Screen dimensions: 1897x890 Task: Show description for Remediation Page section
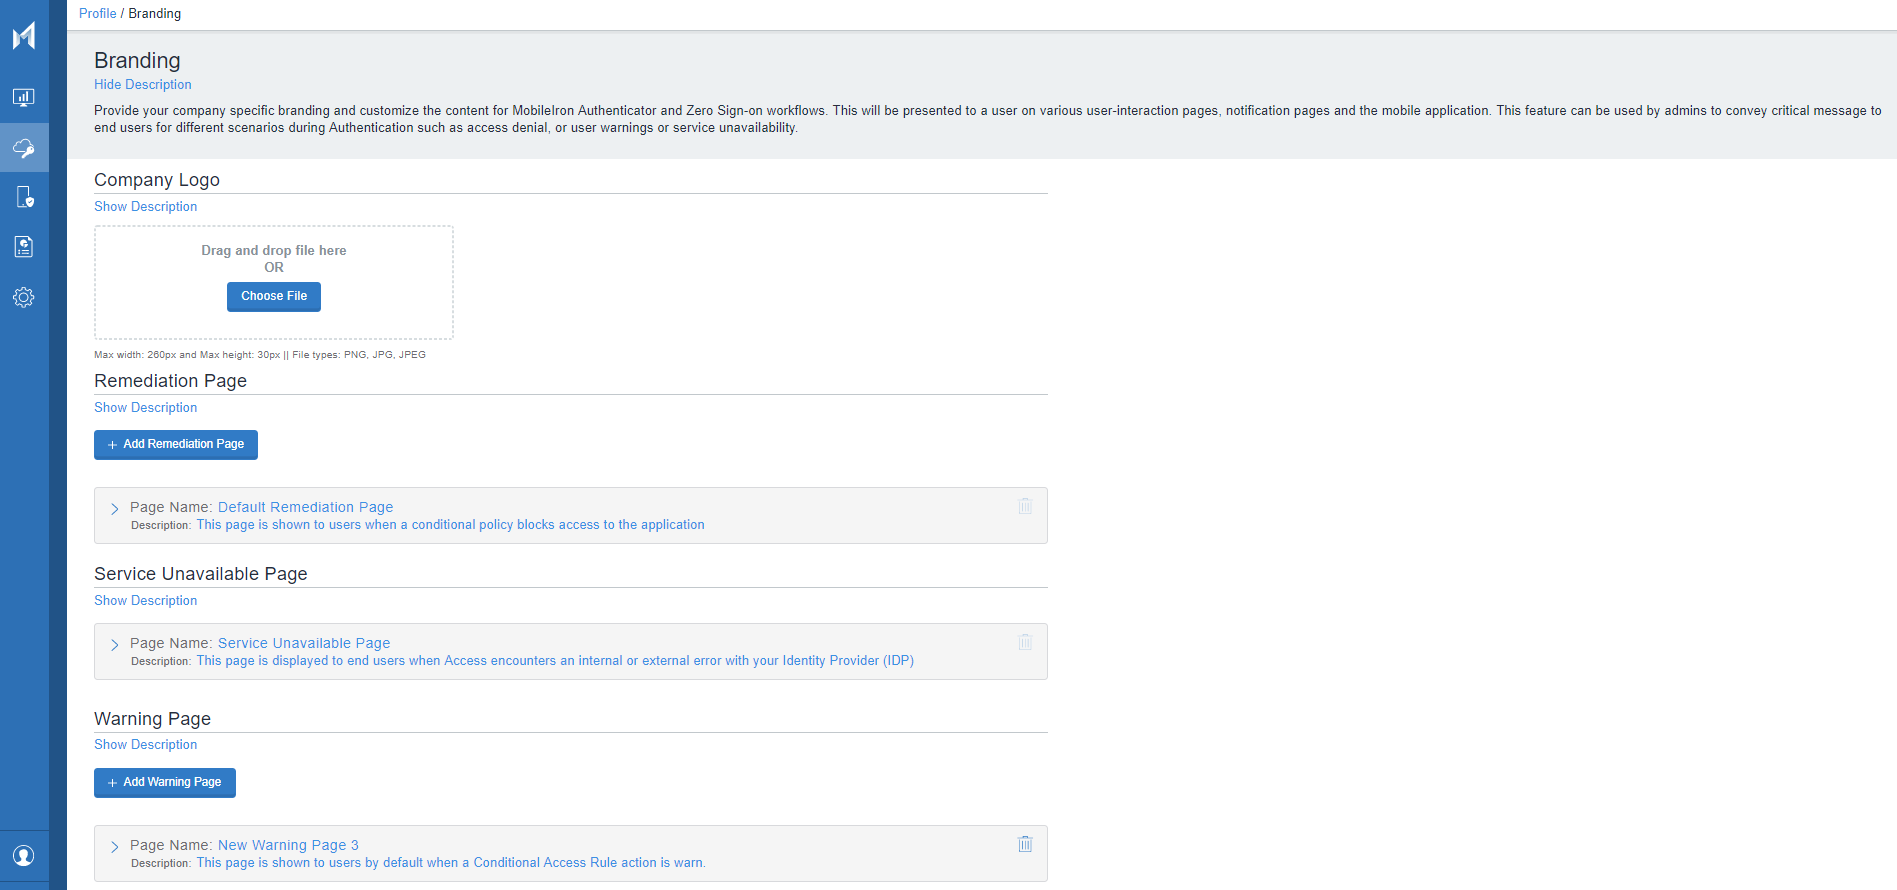tap(145, 408)
